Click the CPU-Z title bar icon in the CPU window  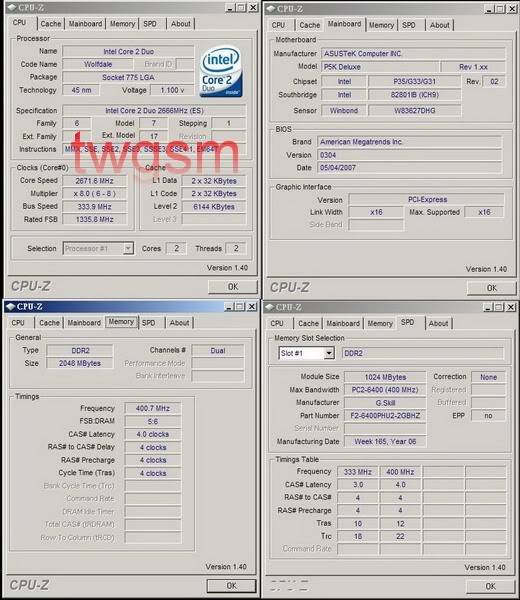point(11,7)
